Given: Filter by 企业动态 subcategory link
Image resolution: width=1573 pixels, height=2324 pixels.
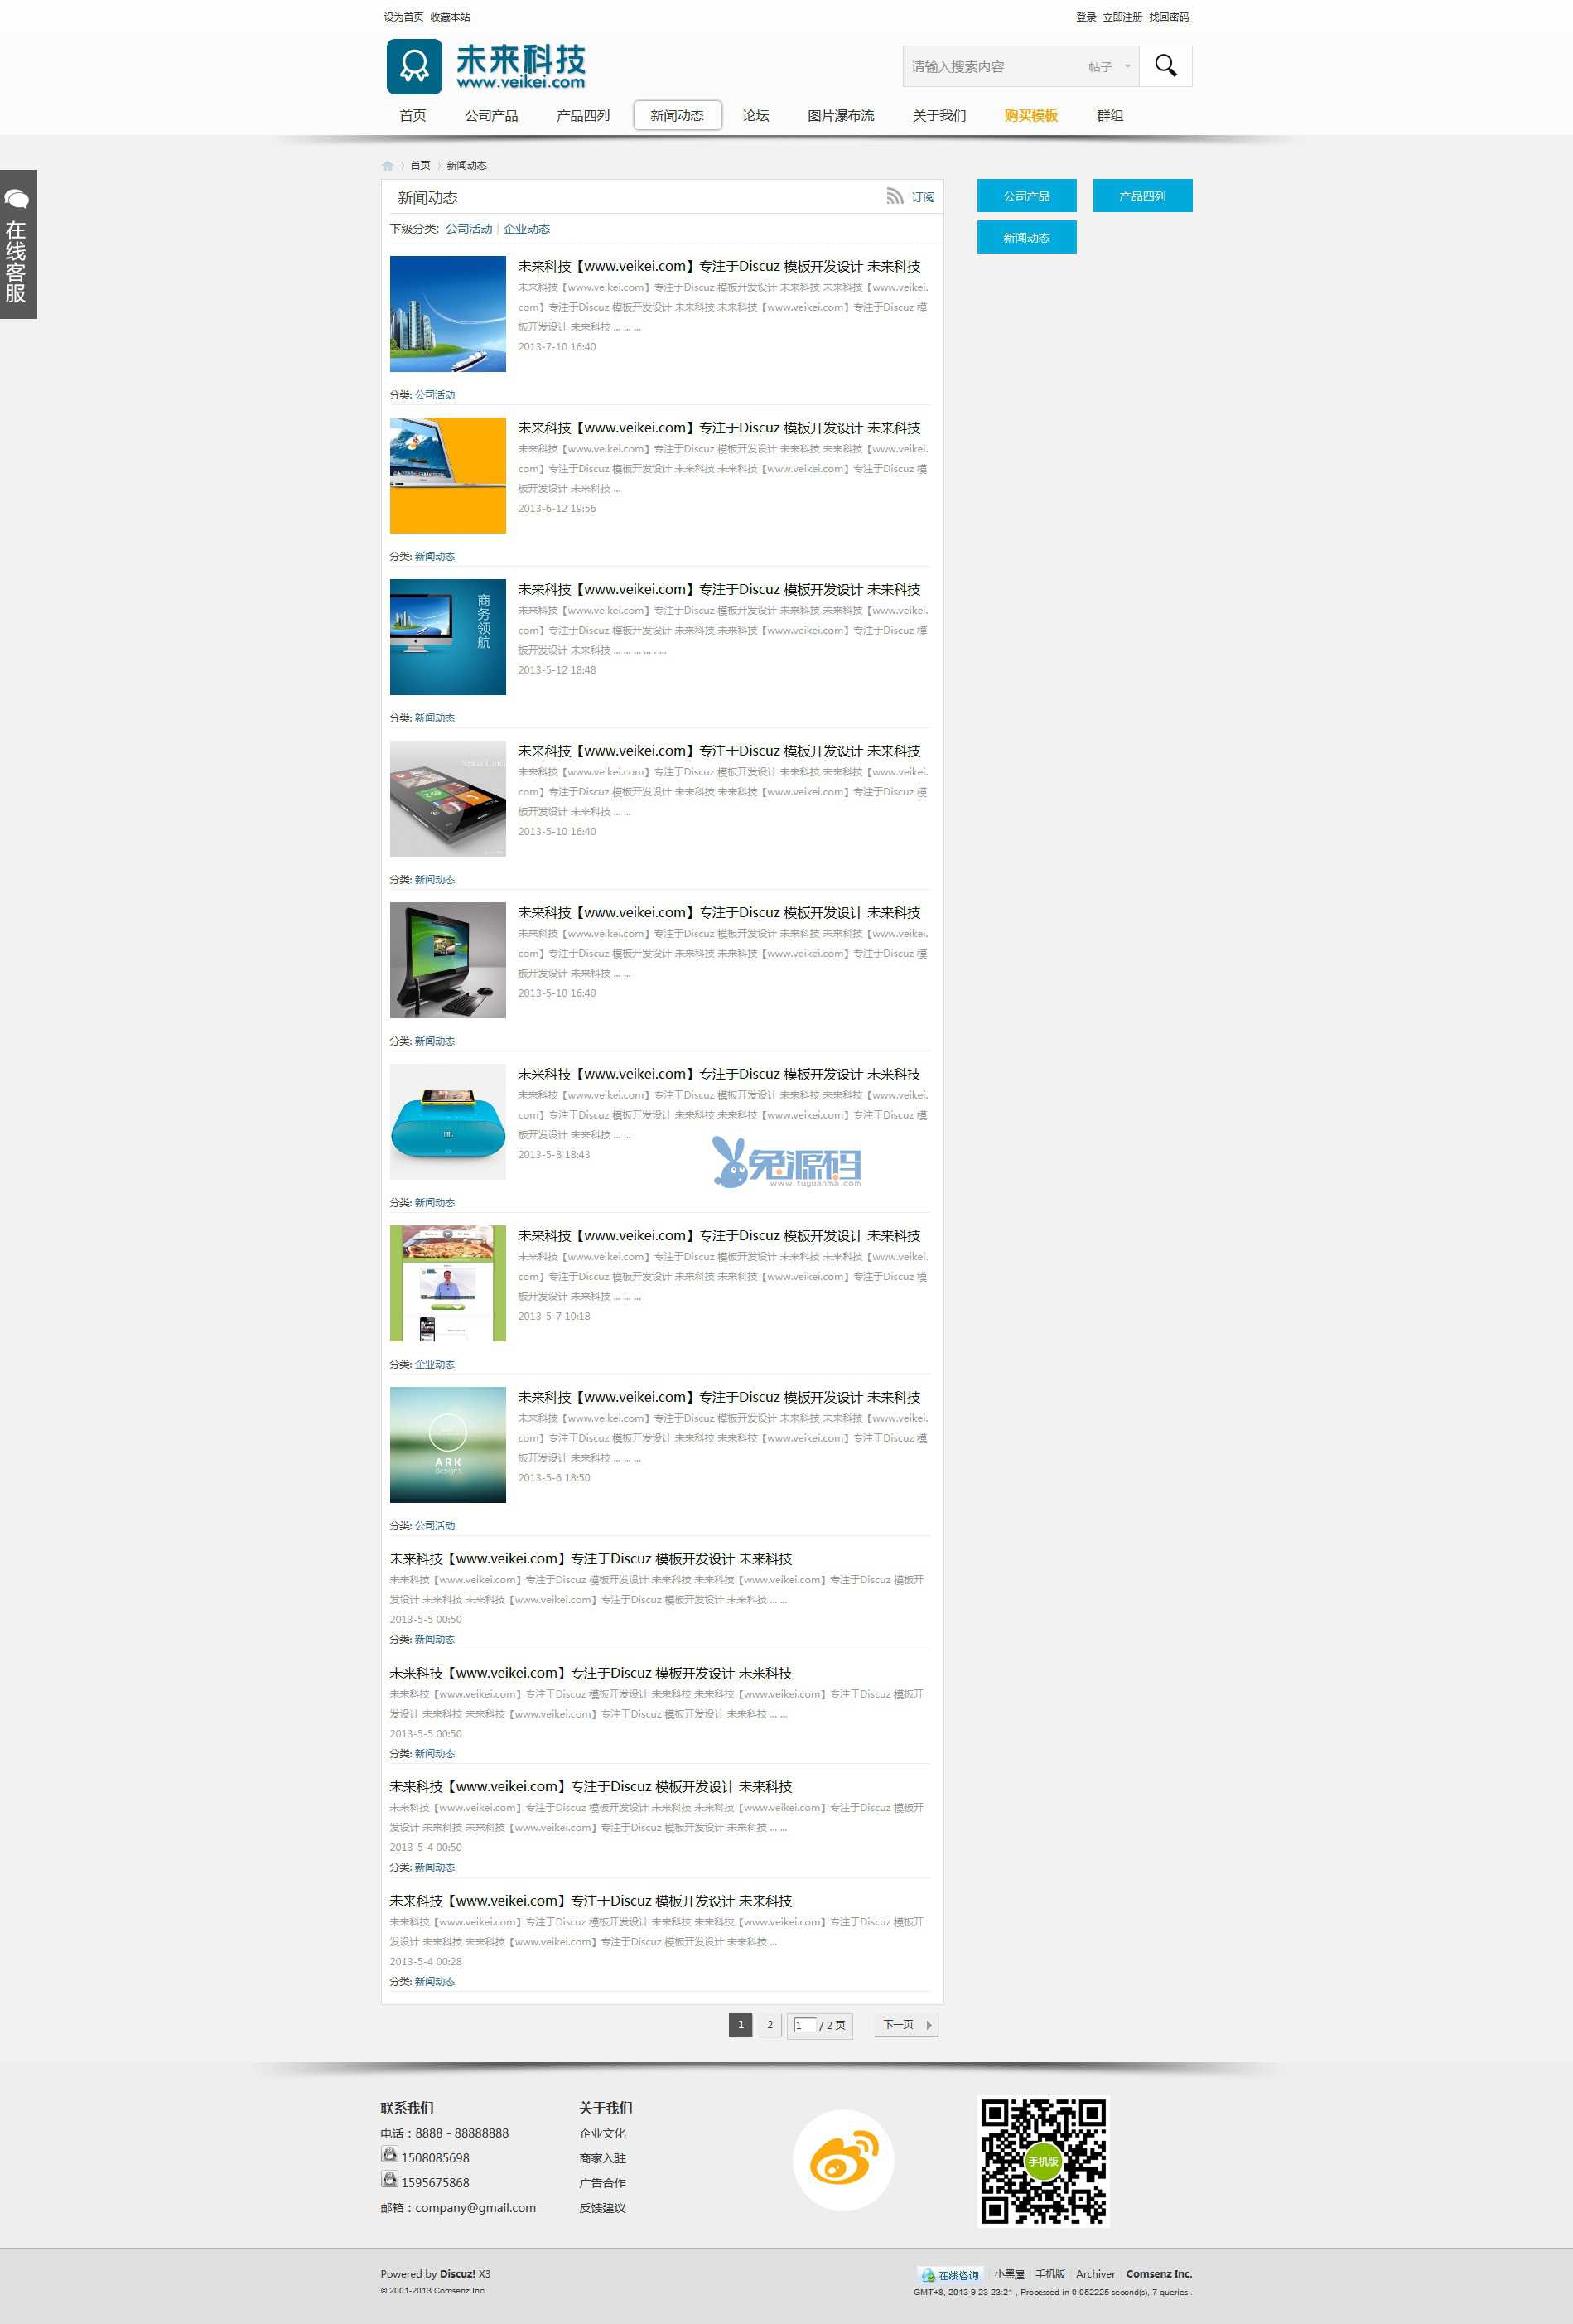Looking at the screenshot, I should point(527,229).
